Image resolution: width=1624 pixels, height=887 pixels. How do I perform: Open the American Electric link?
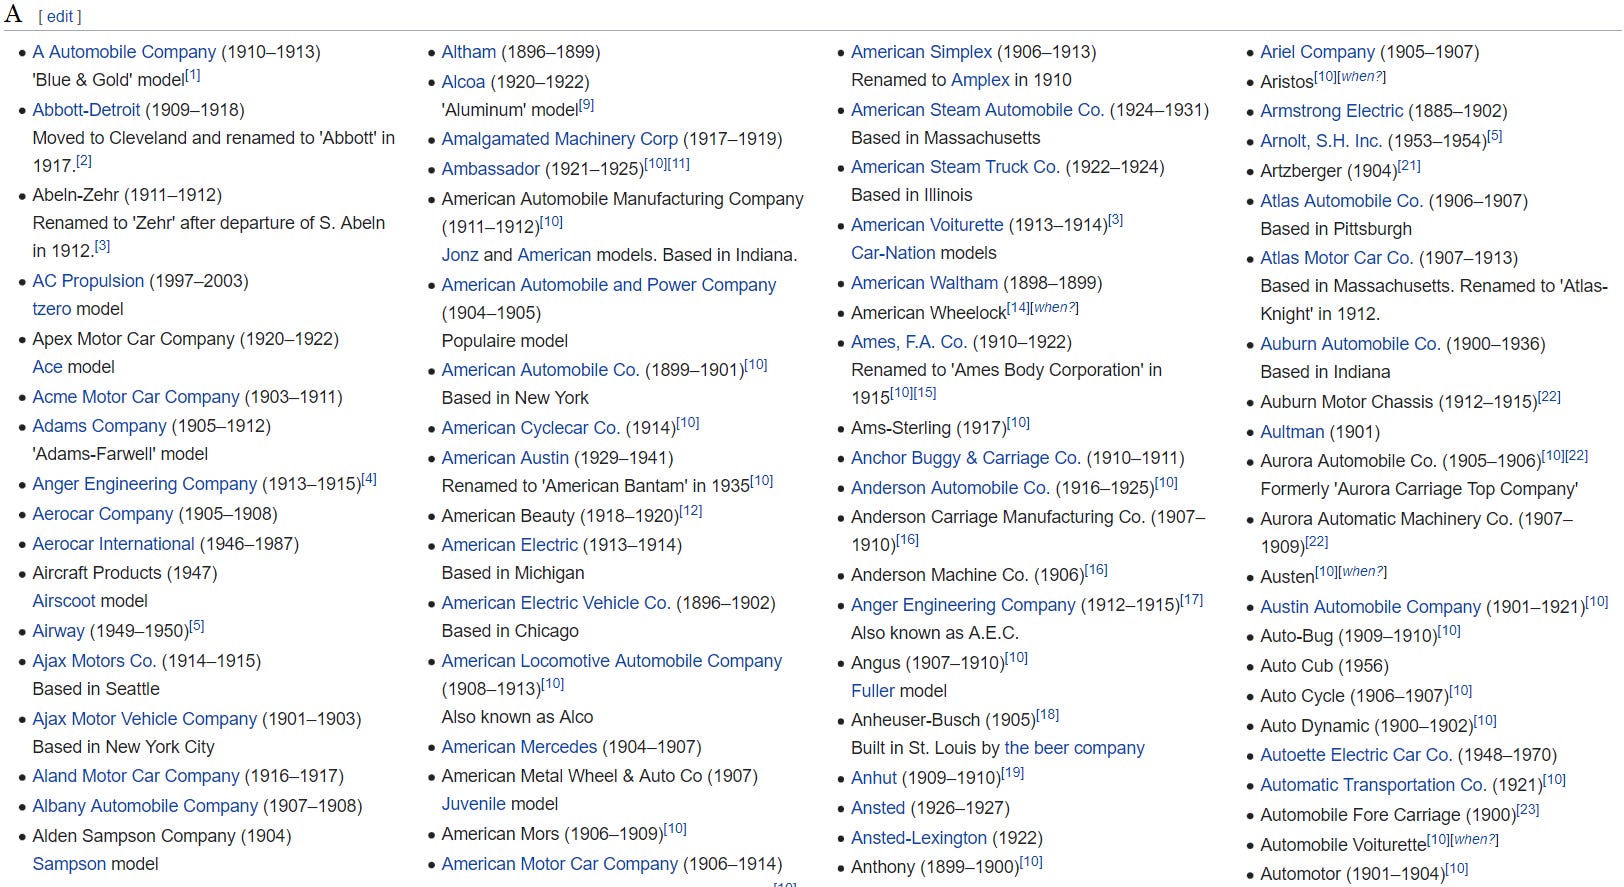[x=509, y=545]
